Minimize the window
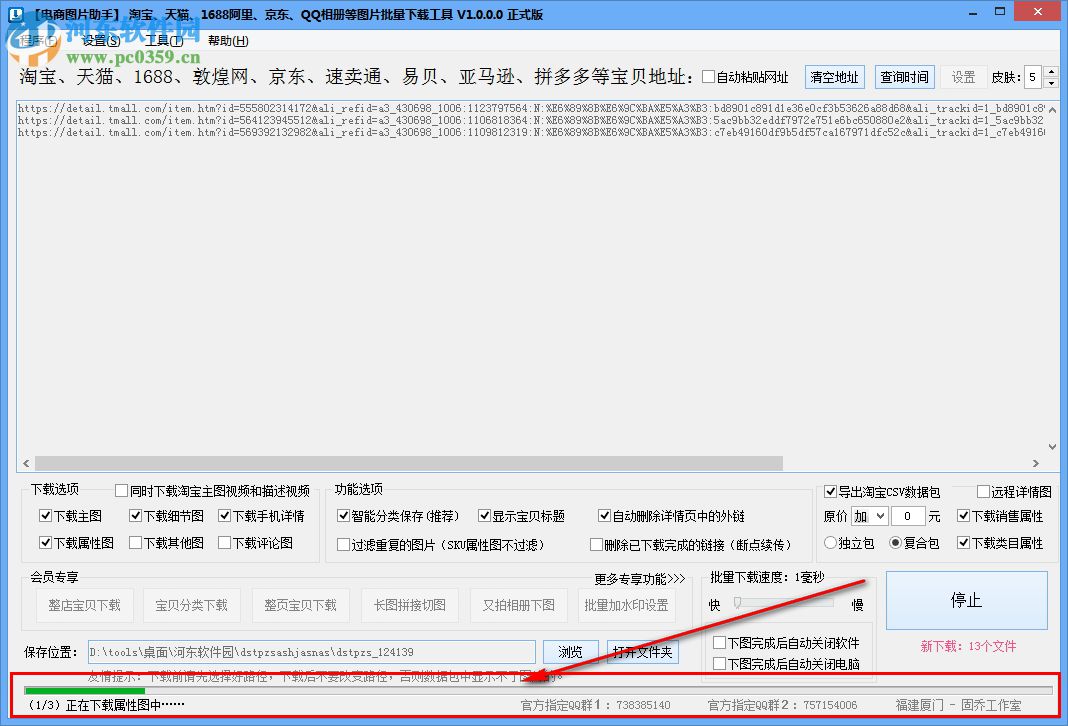The height and width of the screenshot is (726, 1068). 973,12
